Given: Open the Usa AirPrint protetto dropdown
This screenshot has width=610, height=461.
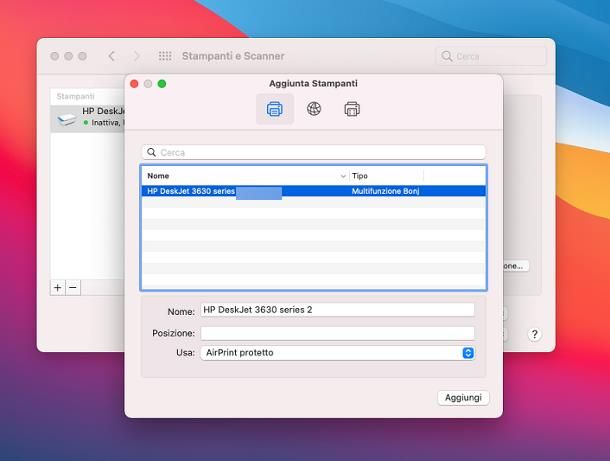Looking at the screenshot, I should 337,353.
